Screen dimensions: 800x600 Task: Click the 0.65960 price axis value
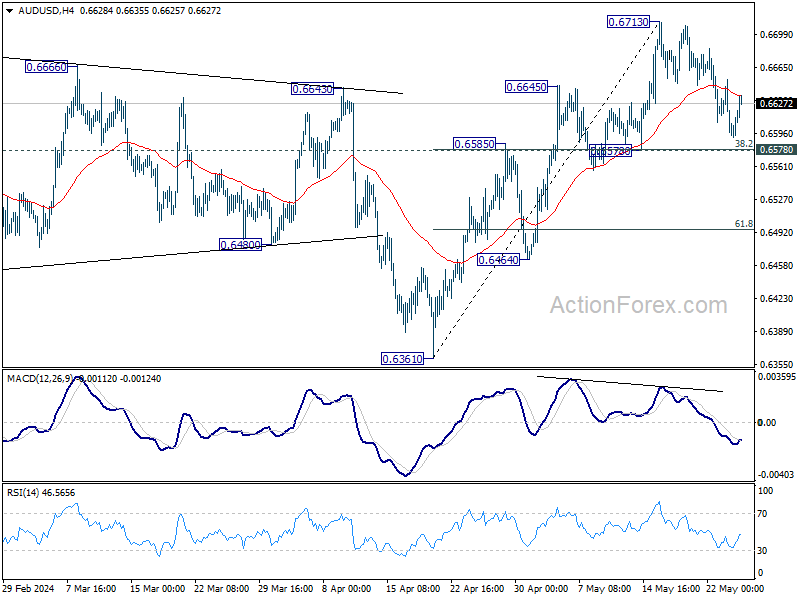(x=777, y=134)
